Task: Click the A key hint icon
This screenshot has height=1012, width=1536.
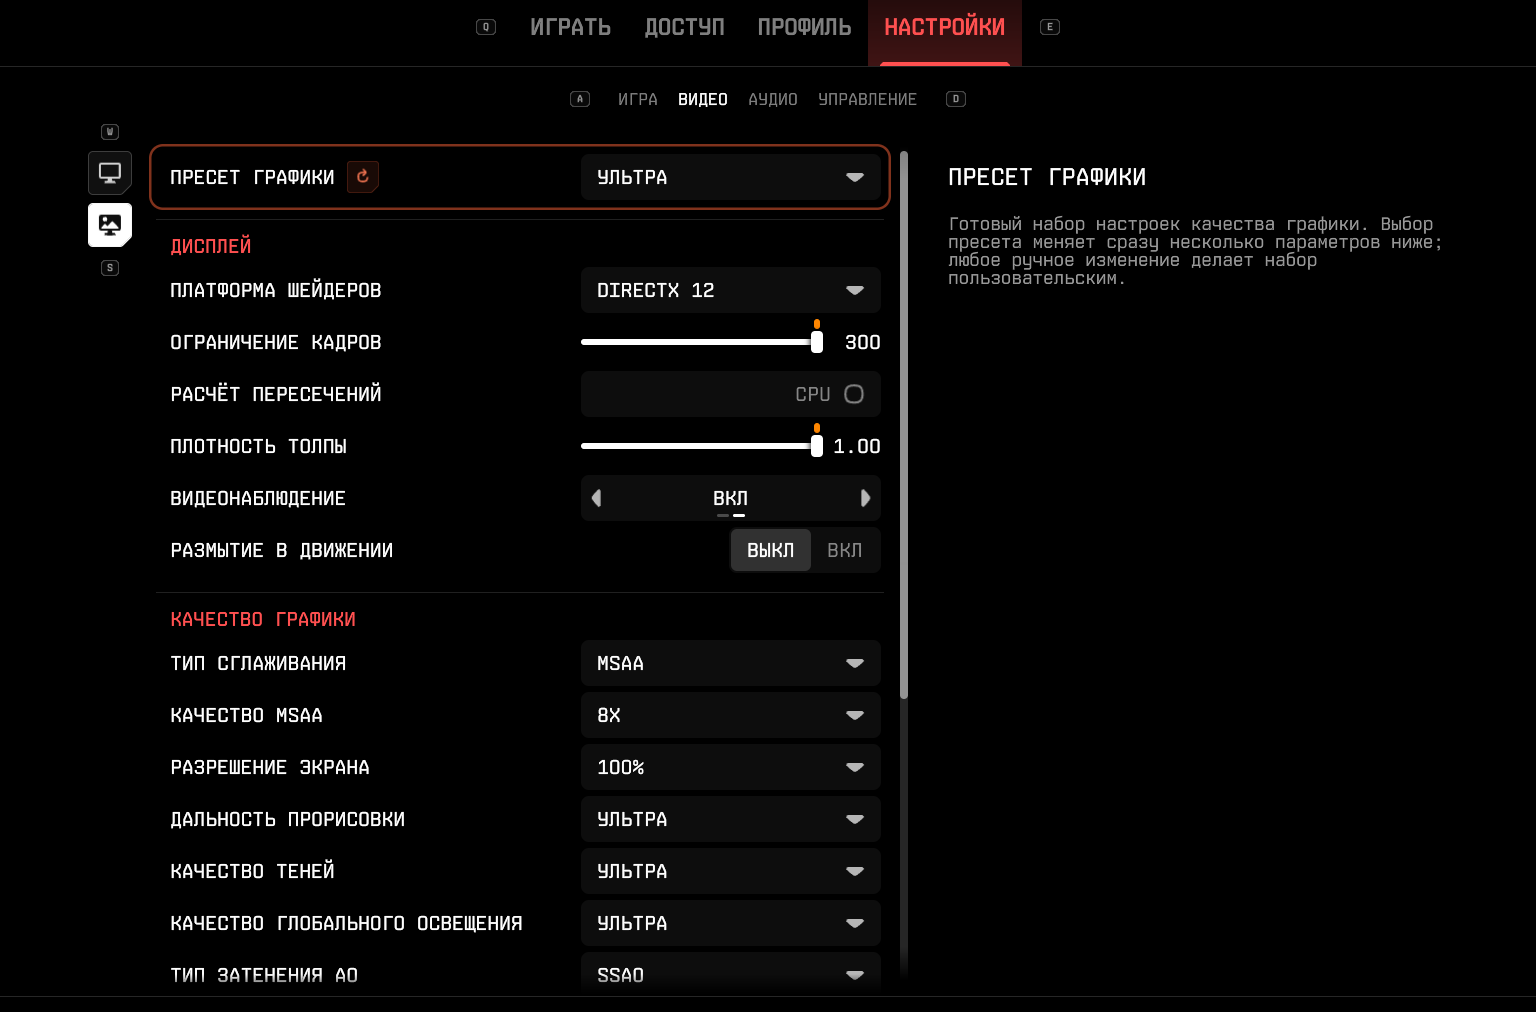Action: point(580,99)
